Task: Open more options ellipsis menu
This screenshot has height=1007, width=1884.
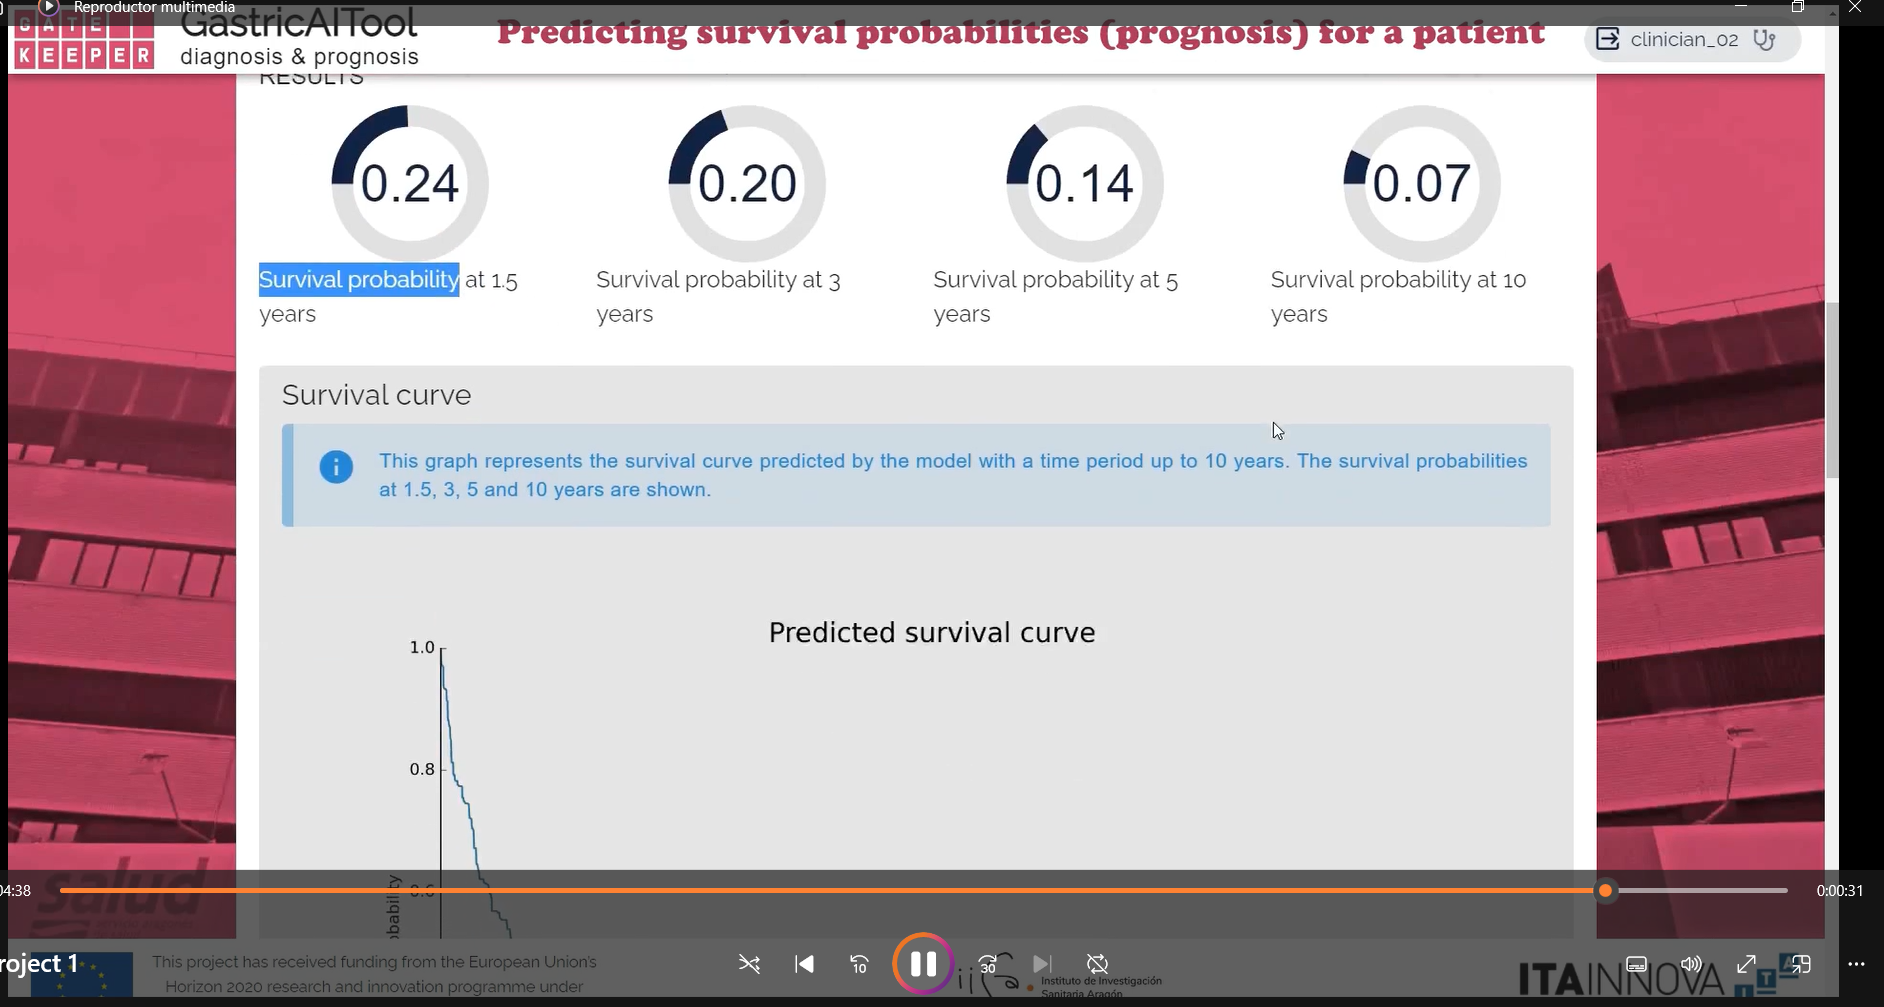Action: (1856, 964)
